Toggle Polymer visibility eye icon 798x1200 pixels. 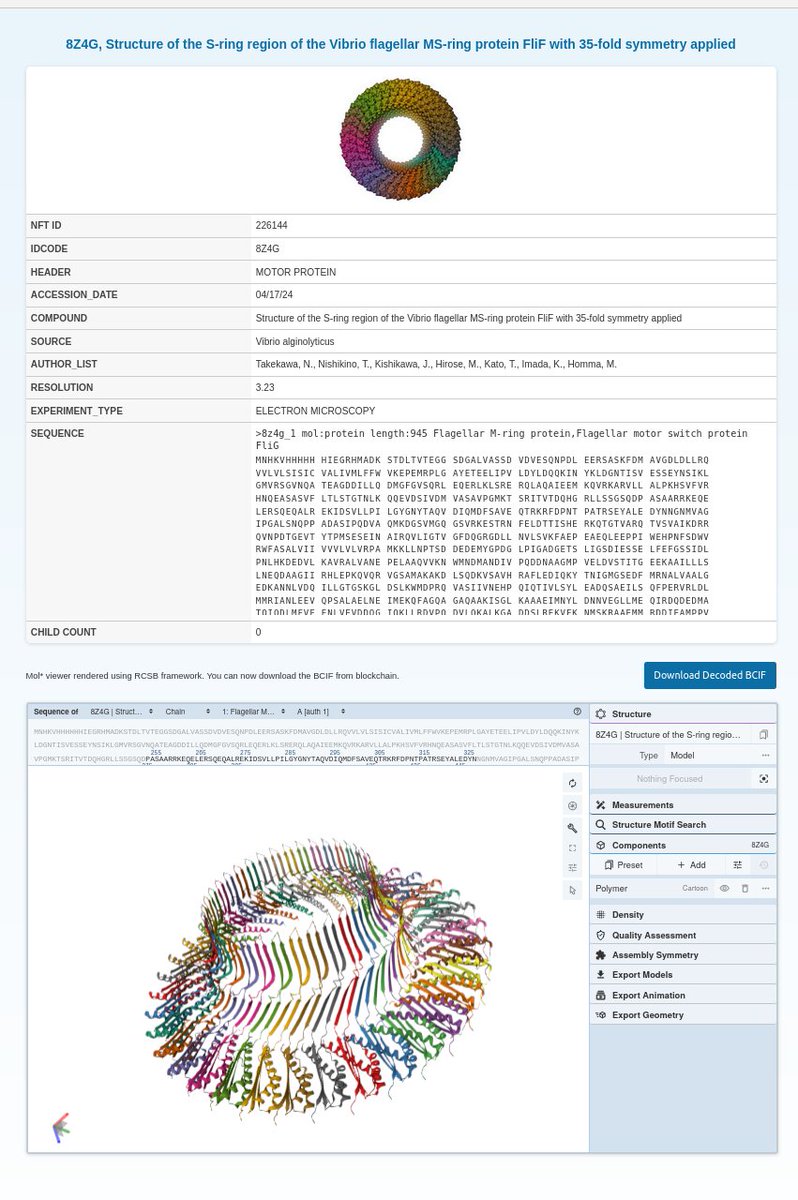(x=724, y=888)
